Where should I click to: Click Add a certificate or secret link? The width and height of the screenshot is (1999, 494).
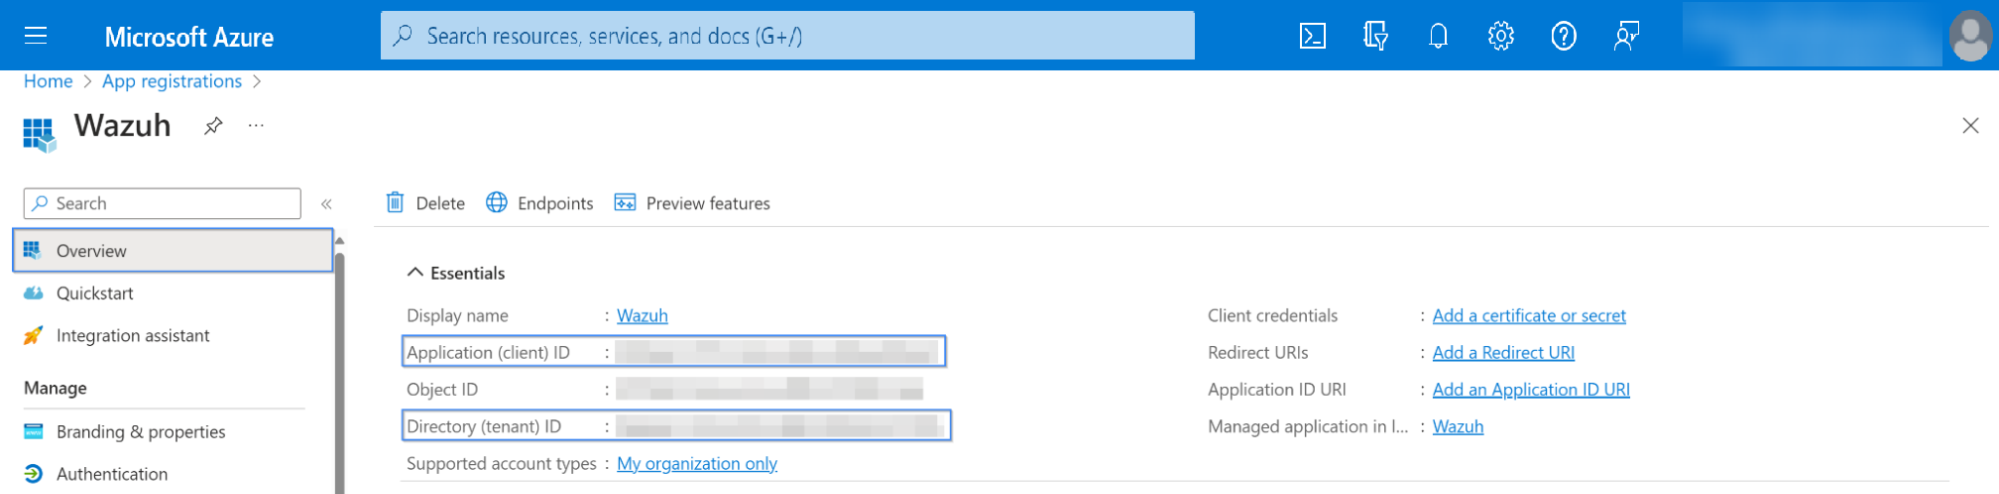[1528, 316]
